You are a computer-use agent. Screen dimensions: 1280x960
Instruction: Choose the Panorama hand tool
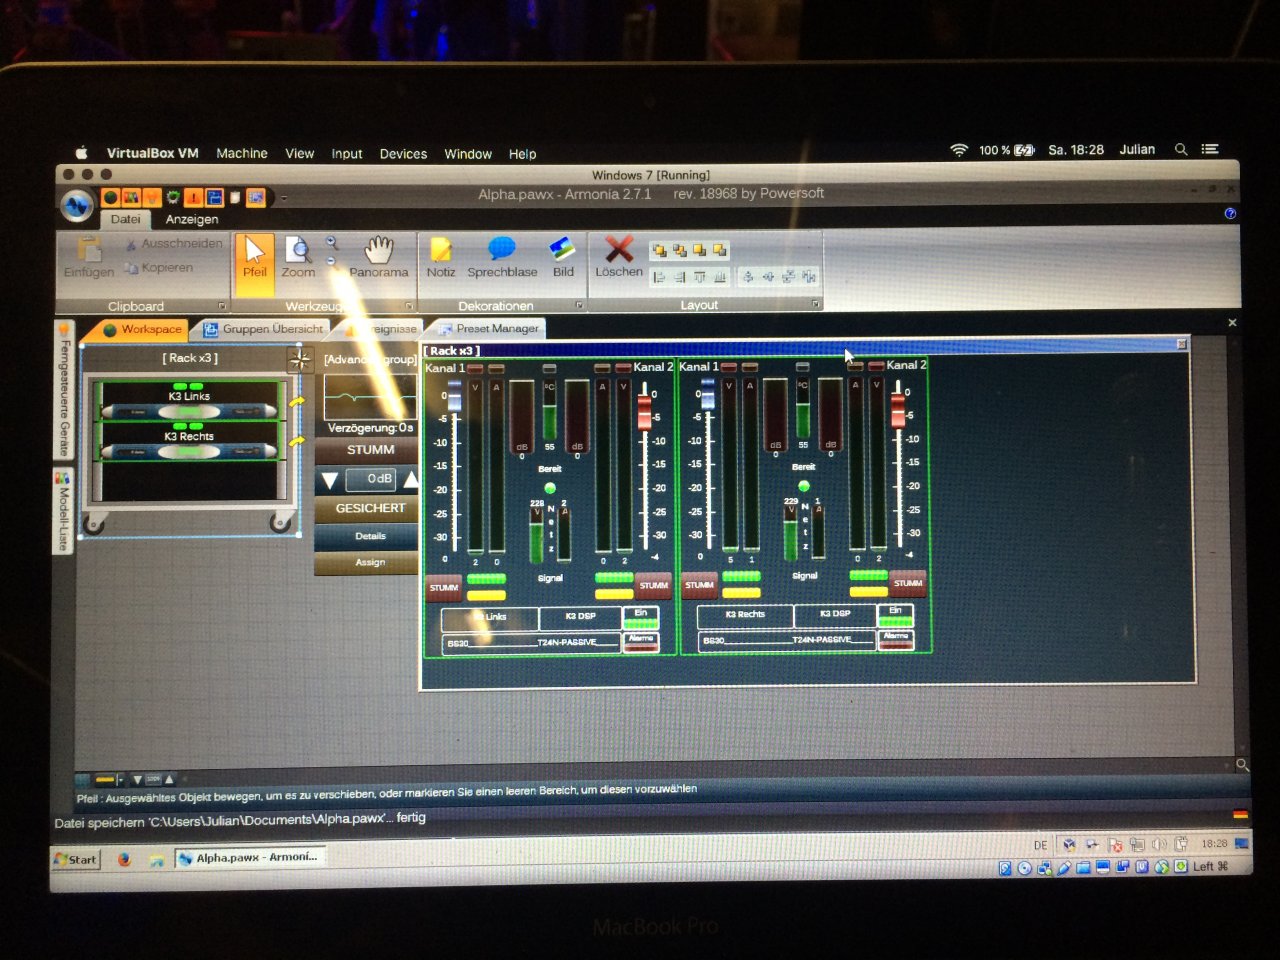point(378,257)
